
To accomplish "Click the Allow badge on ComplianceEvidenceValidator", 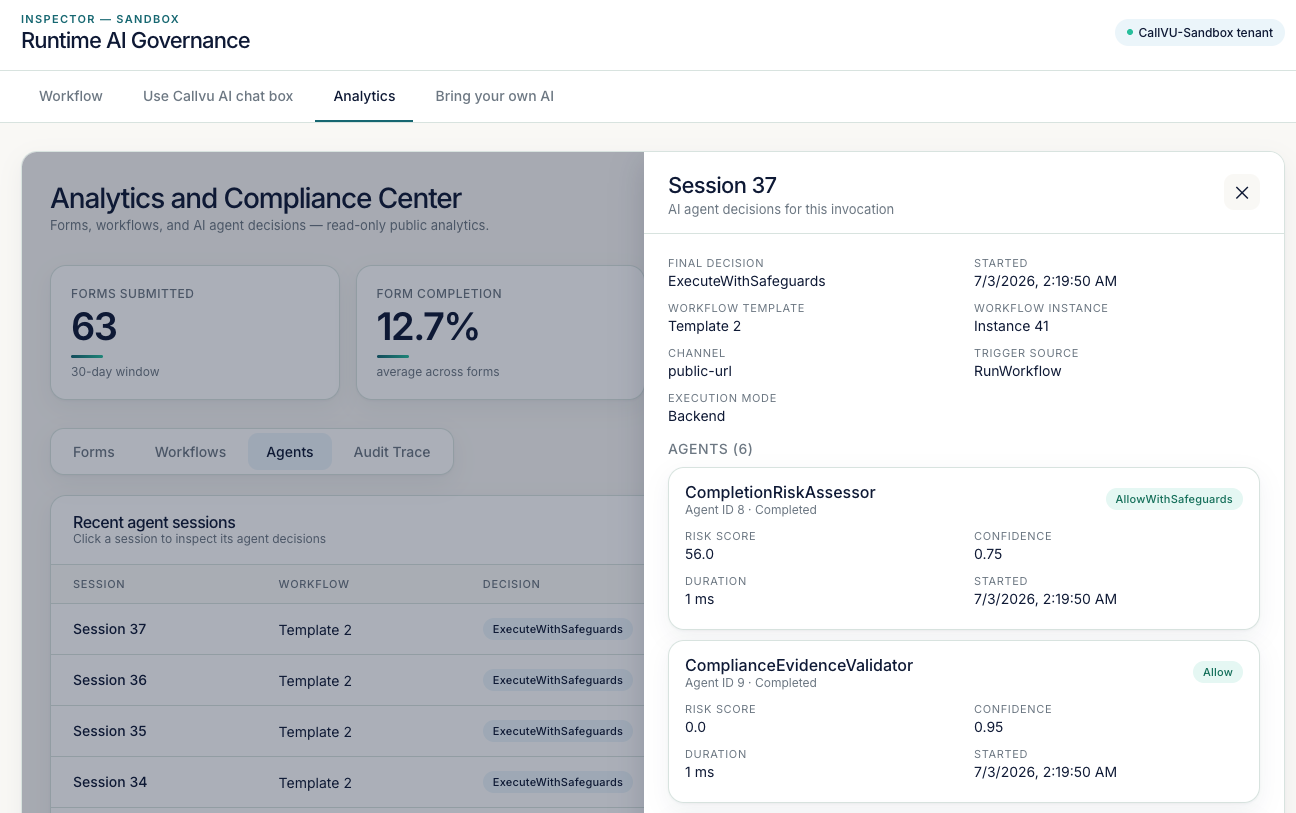I will (x=1218, y=672).
